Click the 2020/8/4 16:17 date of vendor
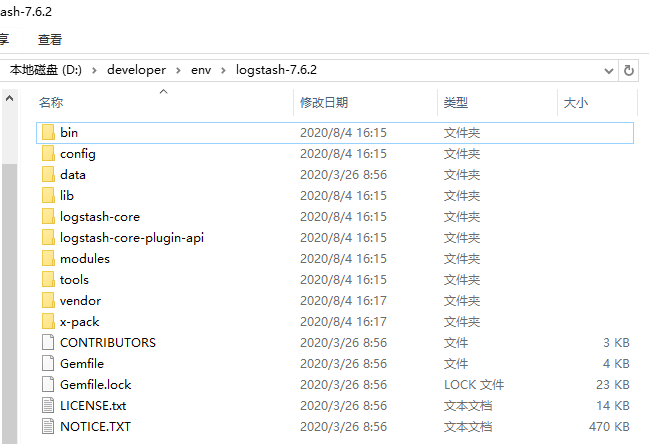This screenshot has width=649, height=444. [344, 301]
